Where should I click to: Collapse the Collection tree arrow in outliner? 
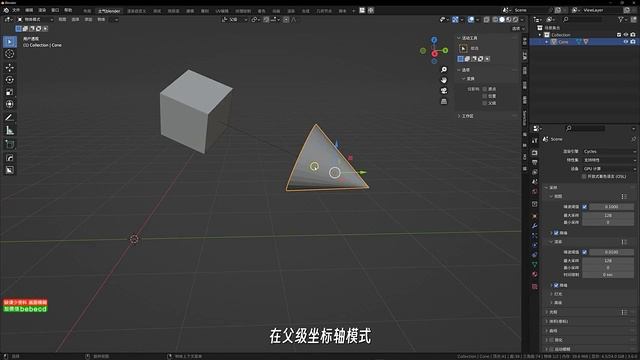pyautogui.click(x=540, y=35)
